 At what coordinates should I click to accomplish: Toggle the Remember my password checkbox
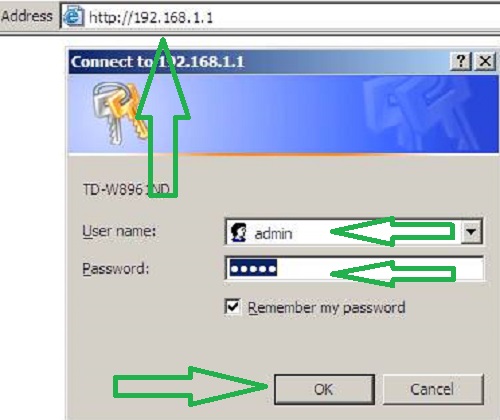click(232, 306)
